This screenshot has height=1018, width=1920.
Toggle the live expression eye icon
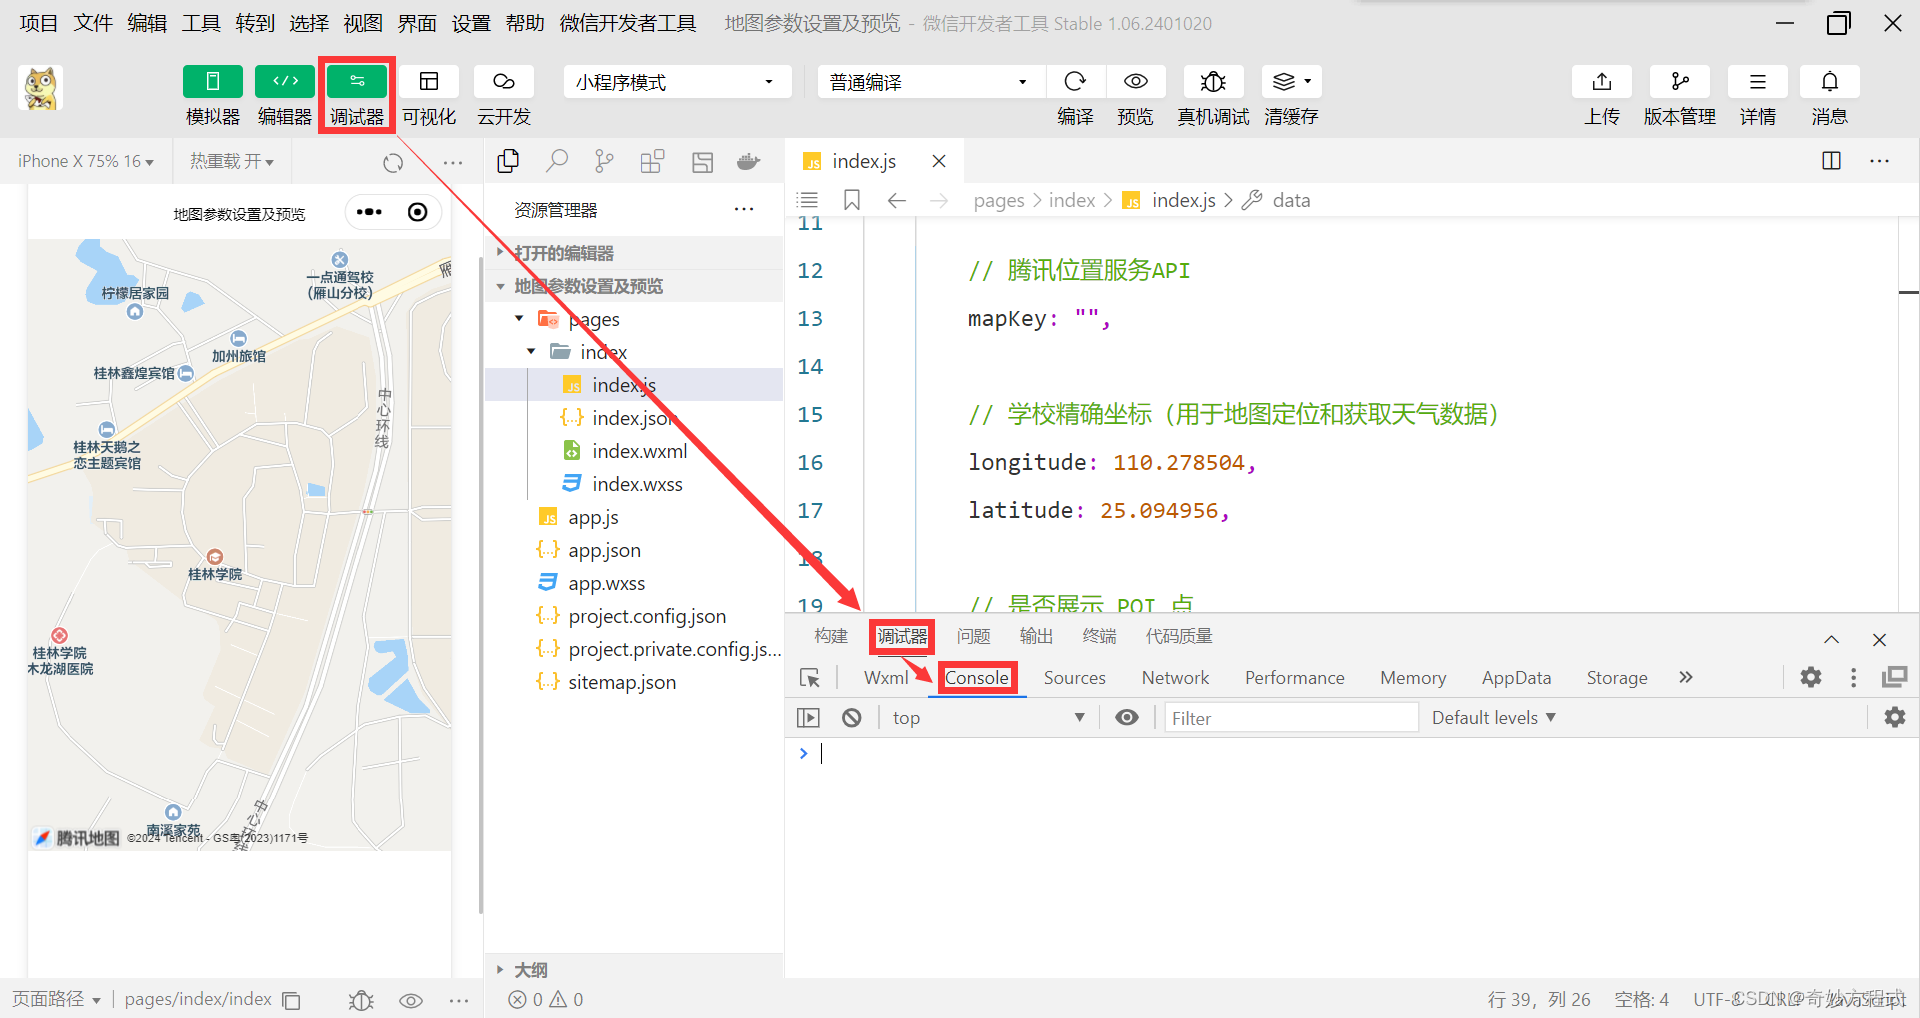click(1127, 717)
